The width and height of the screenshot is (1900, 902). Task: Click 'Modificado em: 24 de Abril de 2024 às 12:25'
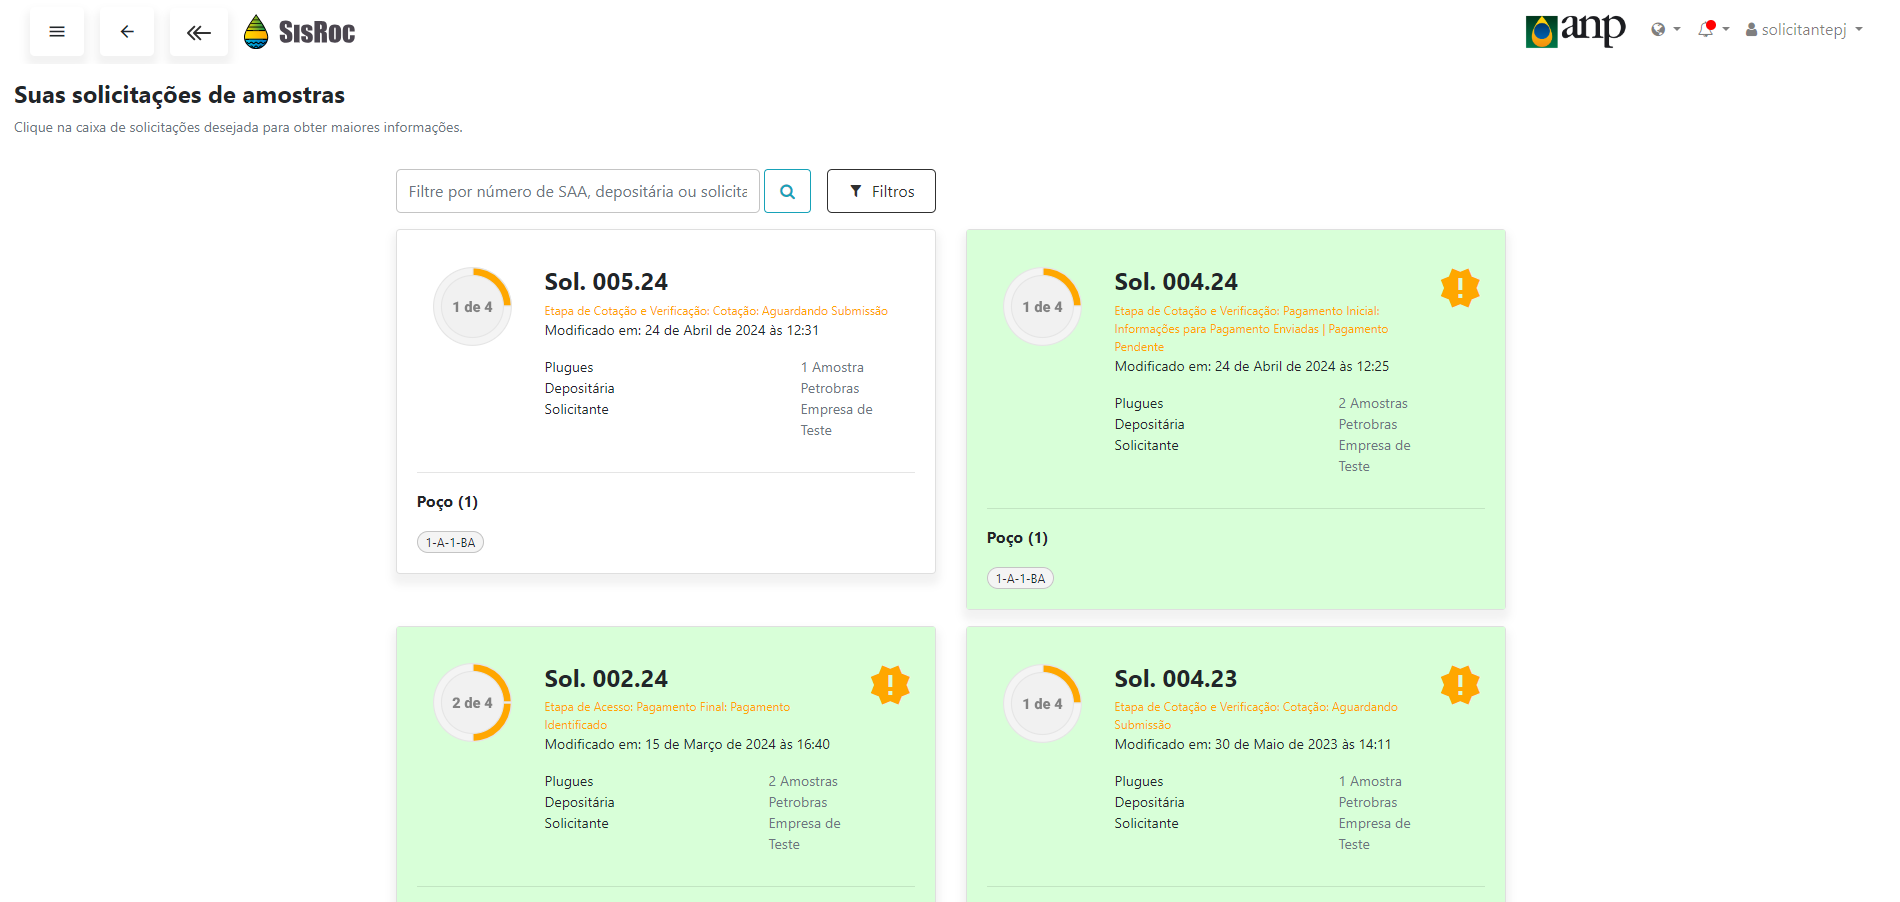[1252, 366]
